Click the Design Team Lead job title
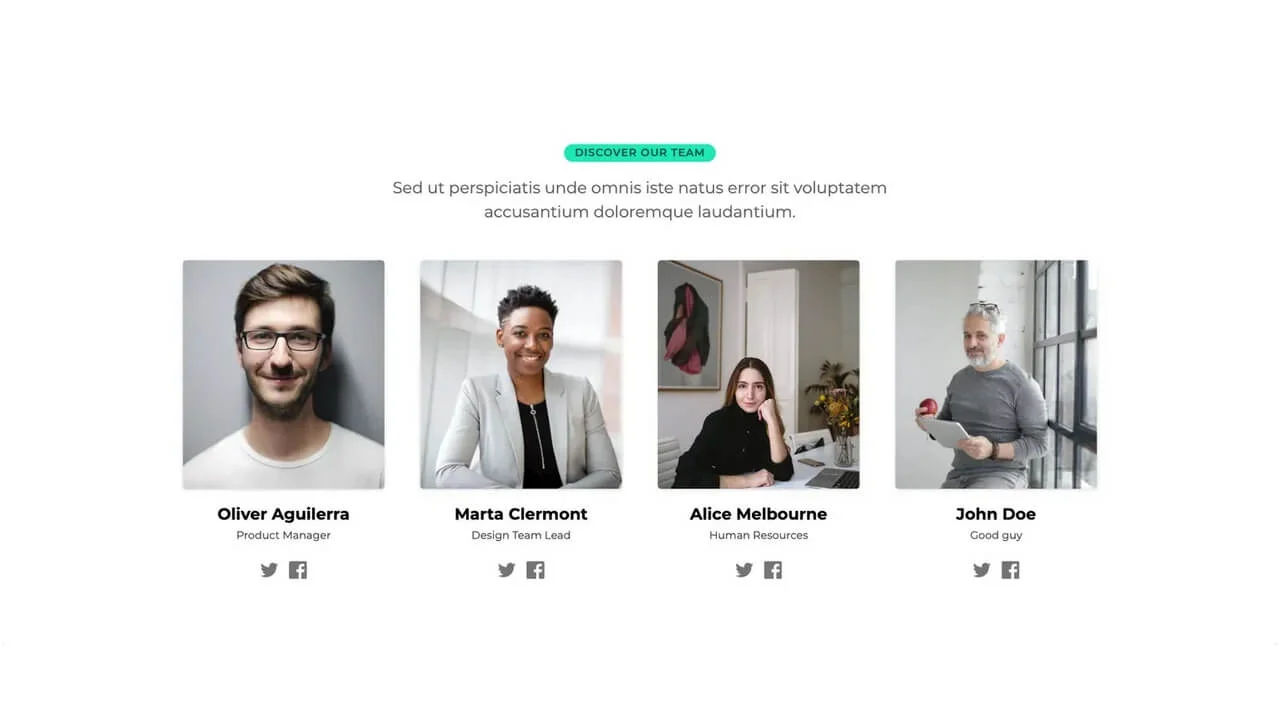 [x=521, y=535]
